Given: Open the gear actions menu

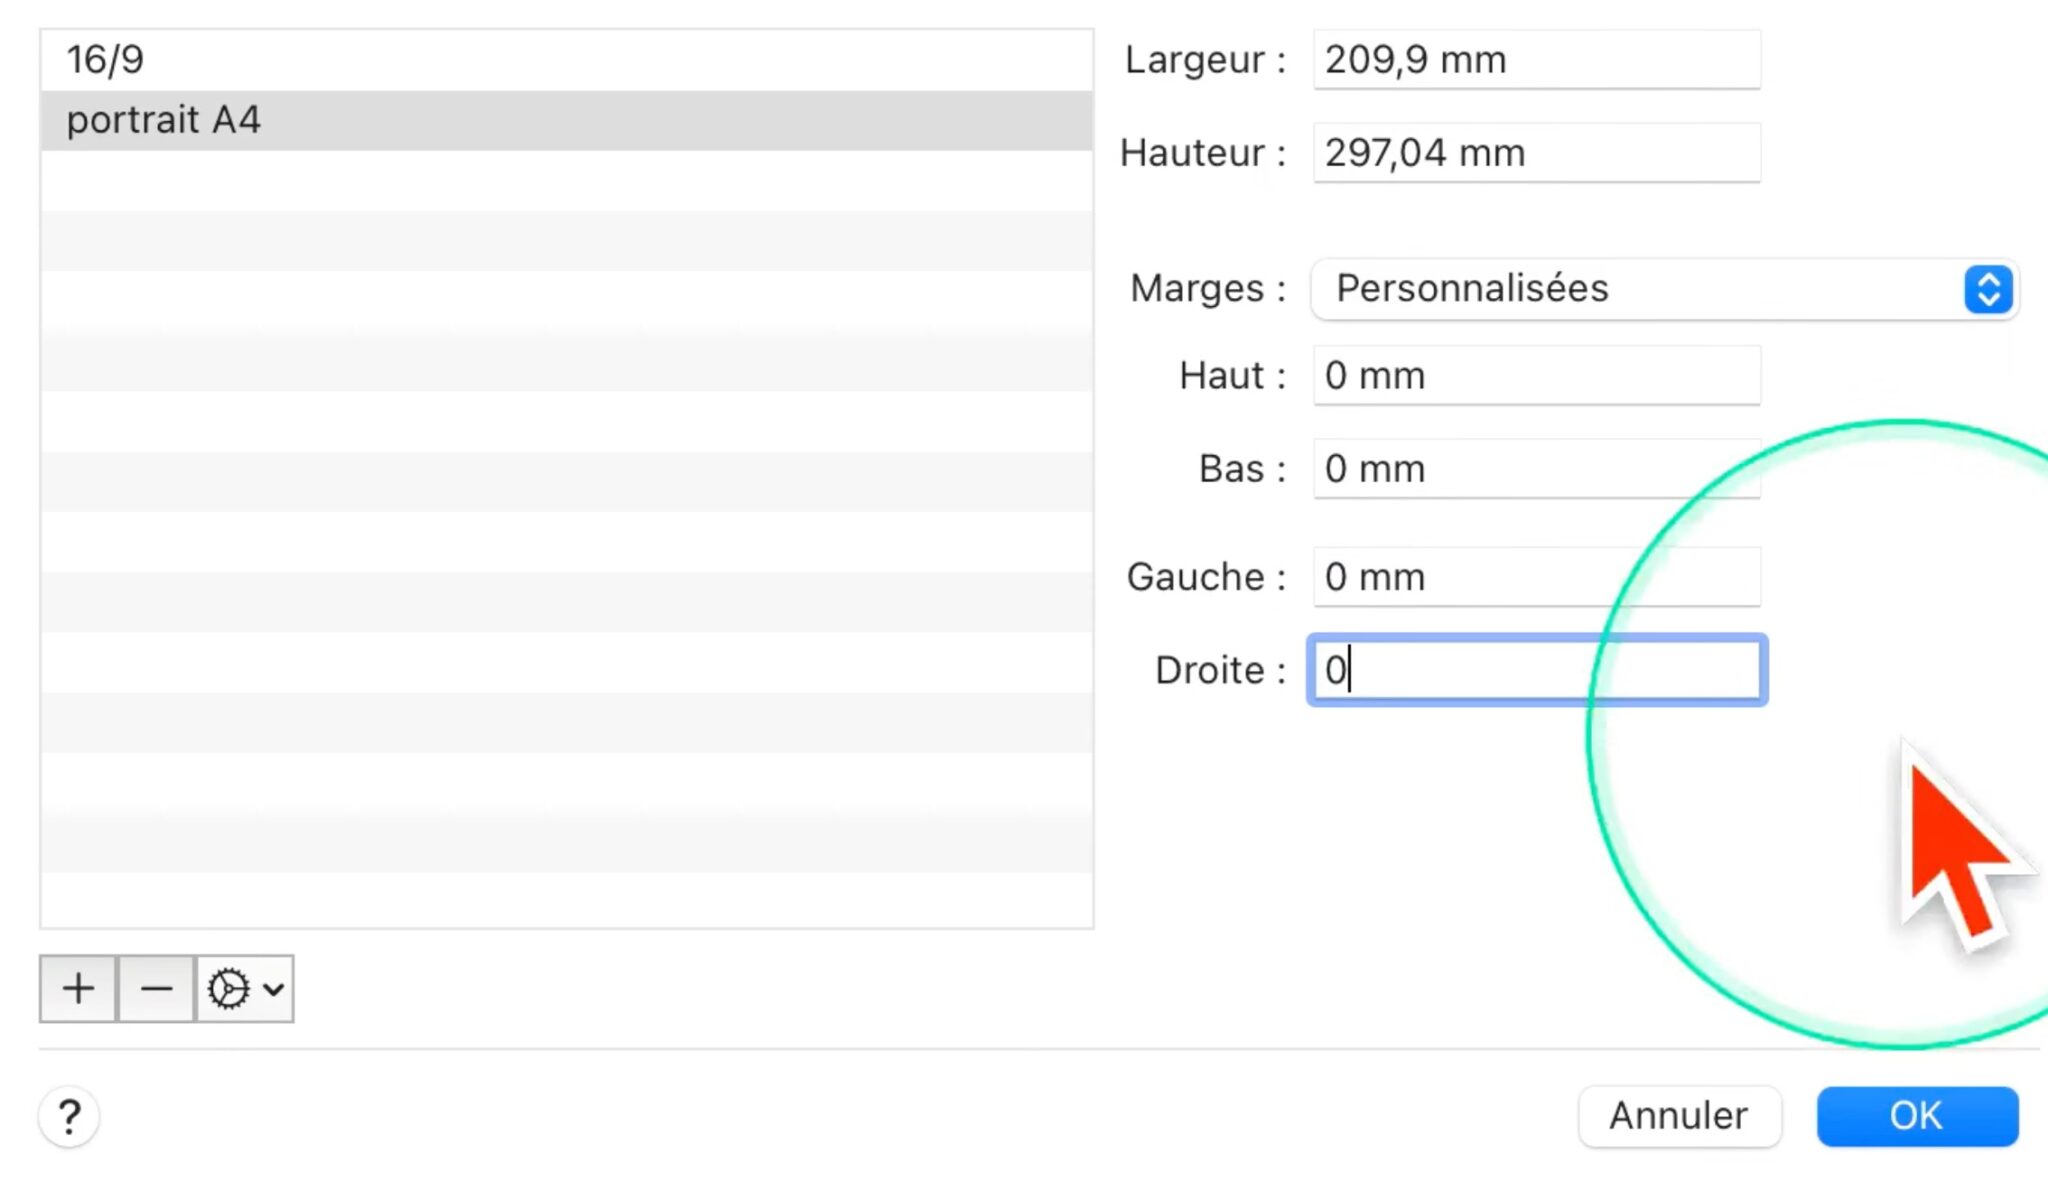Looking at the screenshot, I should 245,989.
